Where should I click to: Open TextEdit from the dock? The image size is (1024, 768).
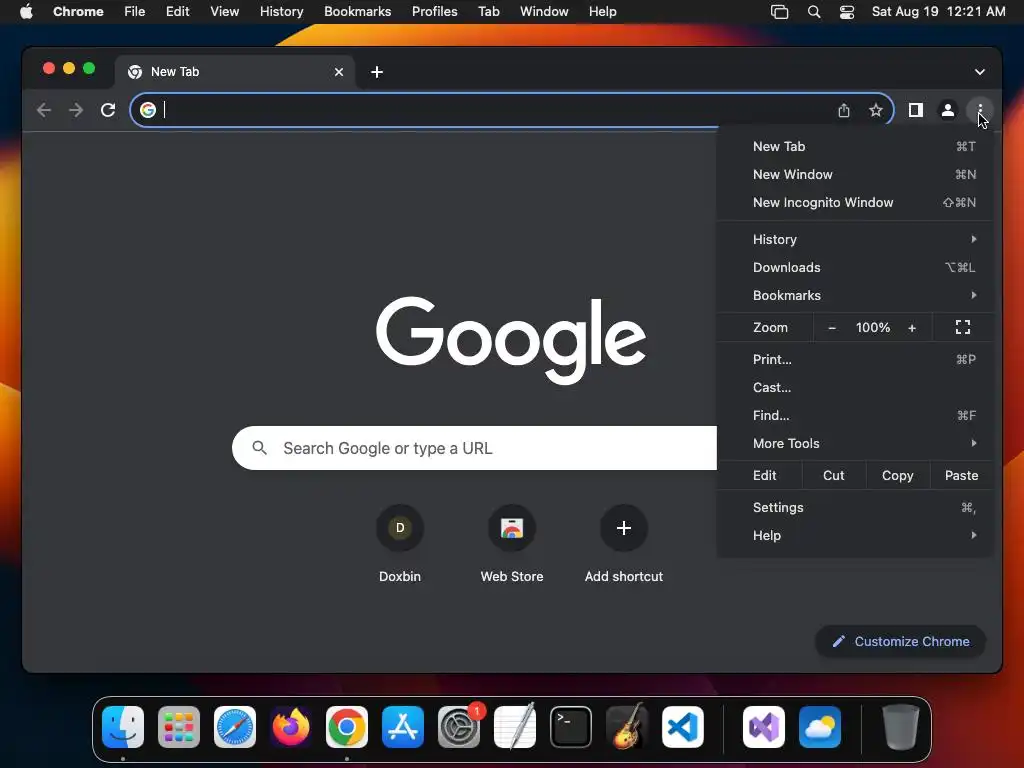515,727
